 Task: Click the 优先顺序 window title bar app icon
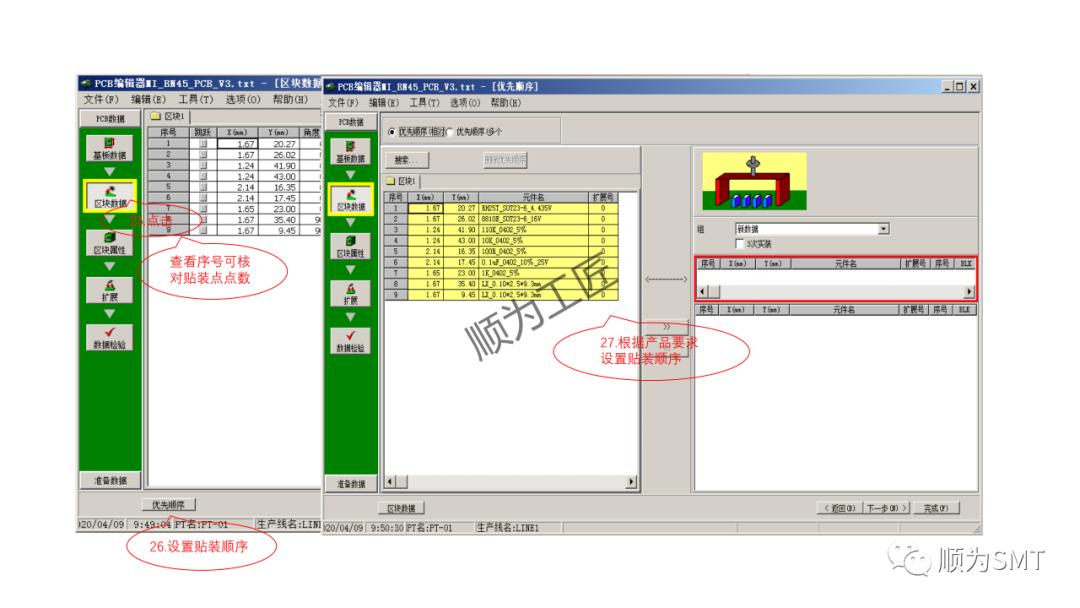330,87
